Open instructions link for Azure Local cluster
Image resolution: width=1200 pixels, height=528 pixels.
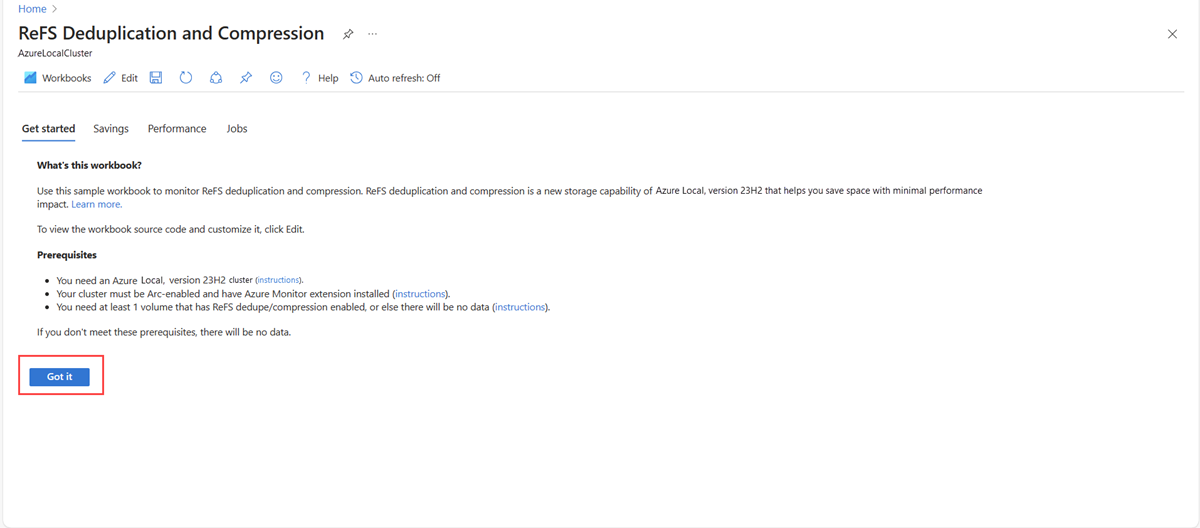[x=279, y=281]
